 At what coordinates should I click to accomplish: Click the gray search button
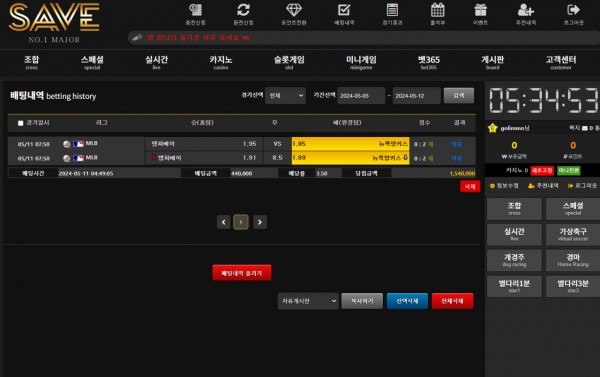[x=459, y=96]
